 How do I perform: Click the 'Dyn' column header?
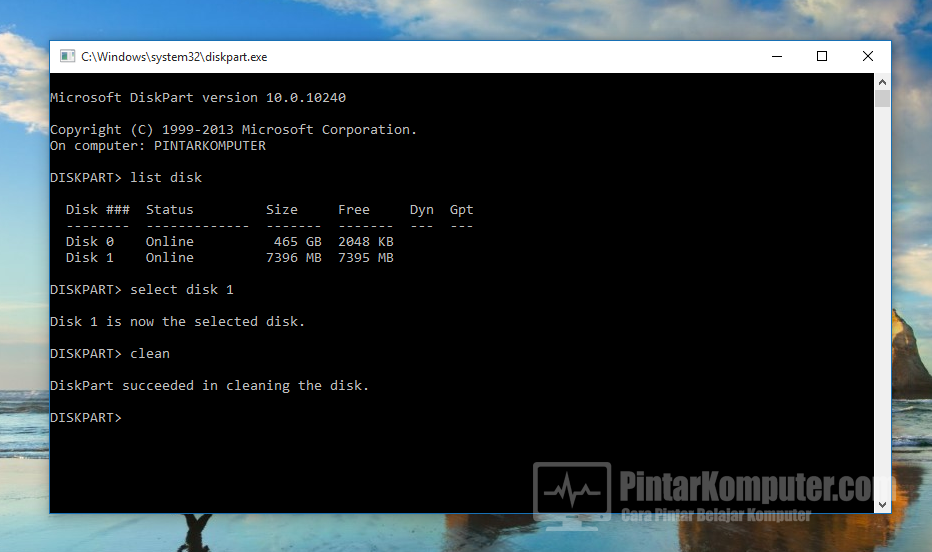pos(421,210)
